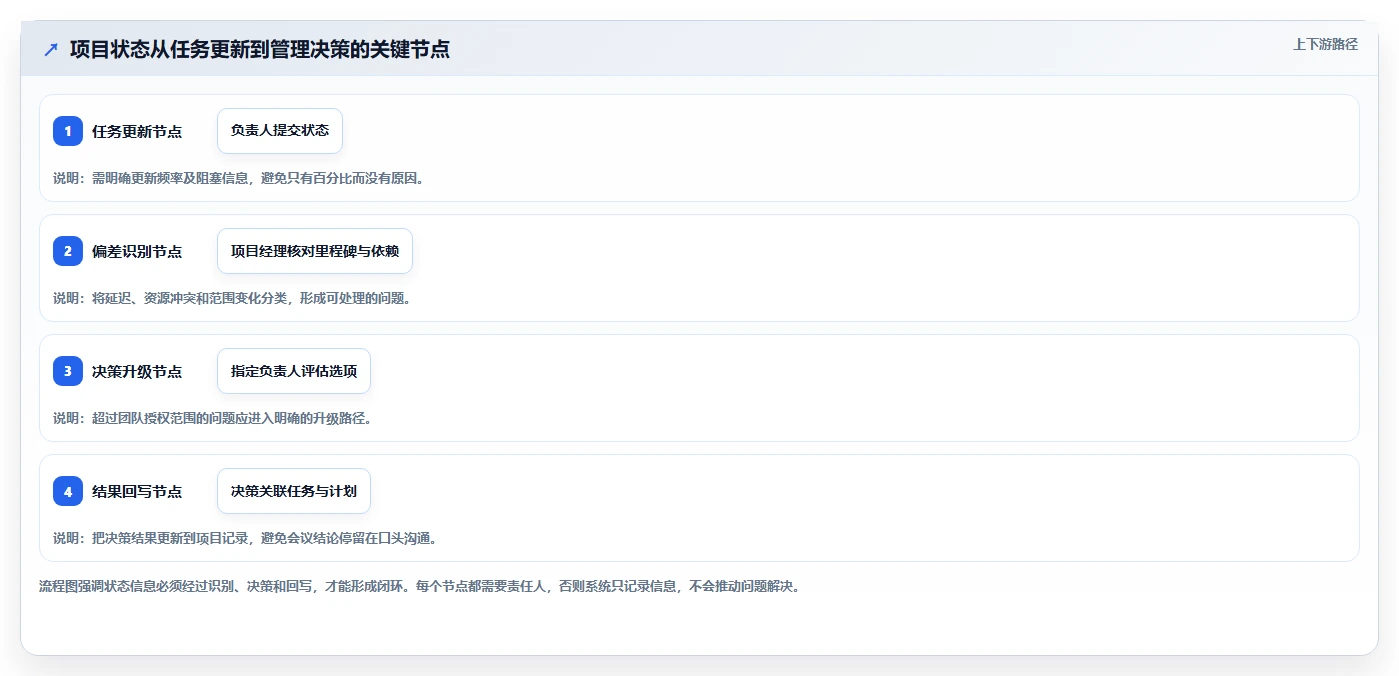Click the note about 需明确更新频率及阻塞信息
The width and height of the screenshot is (1399, 676).
pyautogui.click(x=238, y=178)
